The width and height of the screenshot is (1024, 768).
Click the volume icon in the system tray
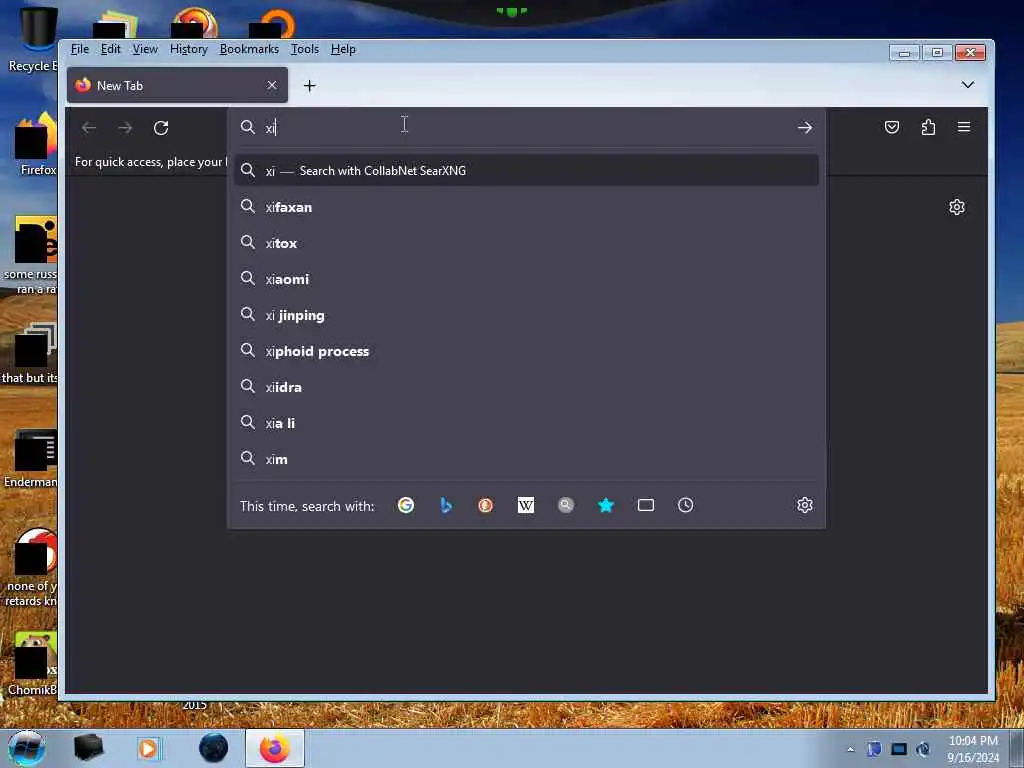point(923,749)
